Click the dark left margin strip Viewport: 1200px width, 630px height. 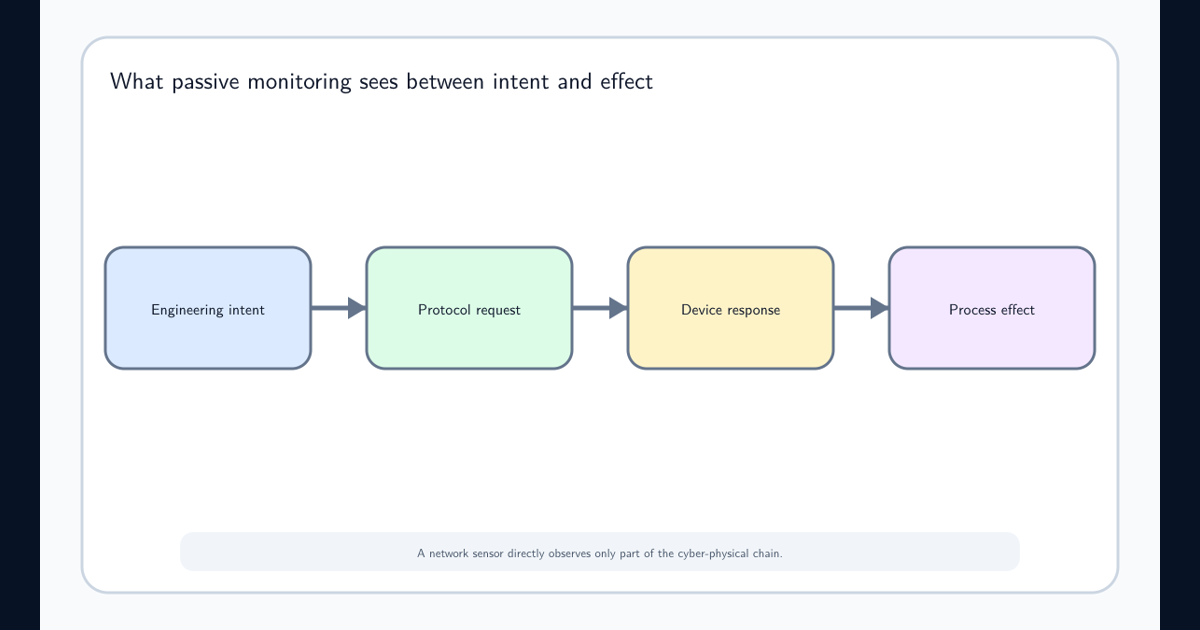20,315
